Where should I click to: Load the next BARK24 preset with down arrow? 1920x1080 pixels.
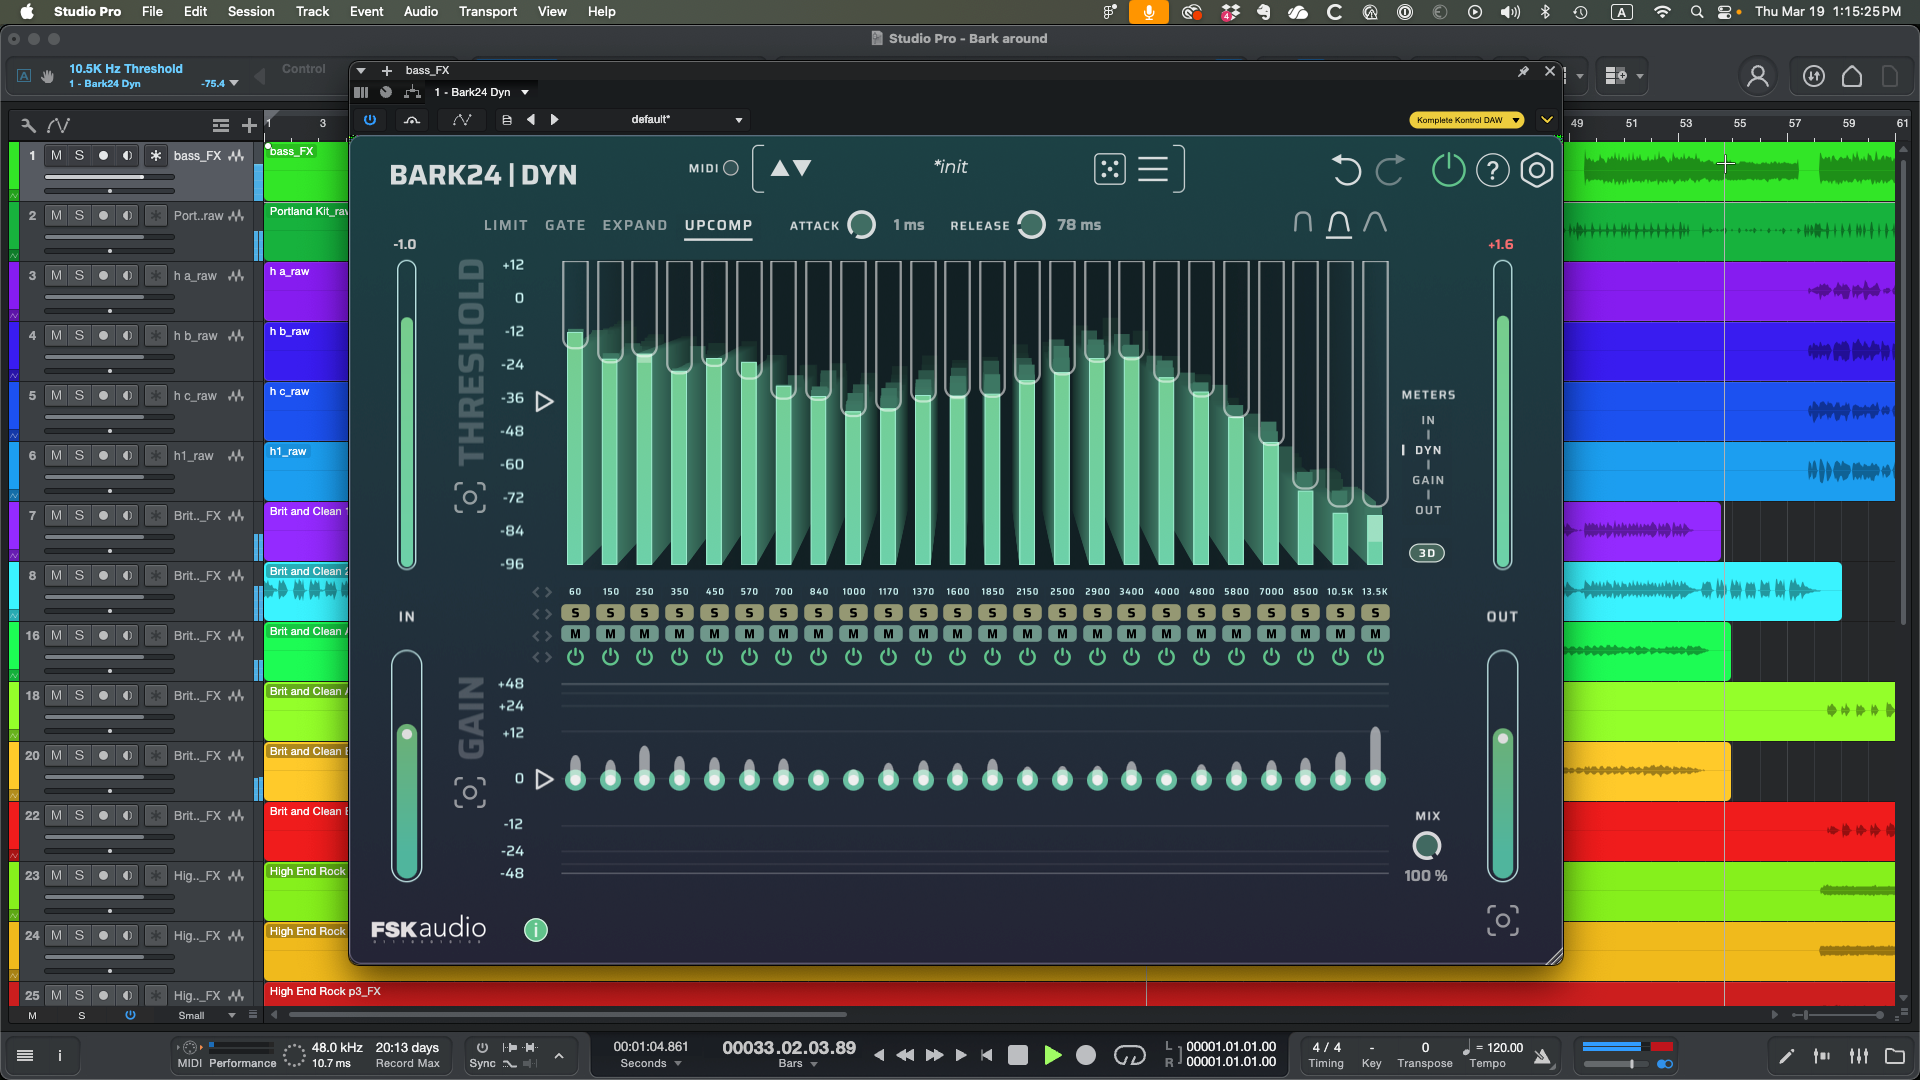(802, 168)
